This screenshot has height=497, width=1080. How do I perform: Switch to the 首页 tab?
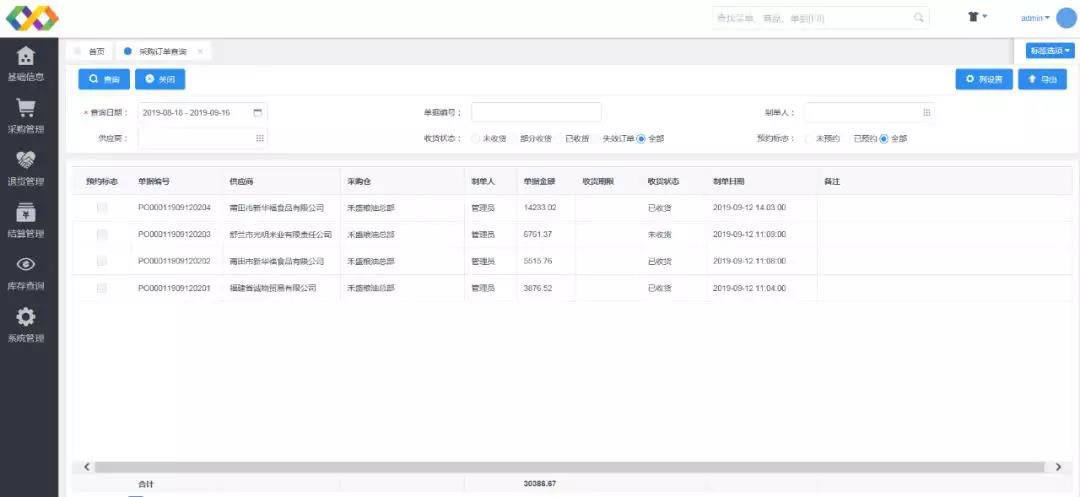95,51
